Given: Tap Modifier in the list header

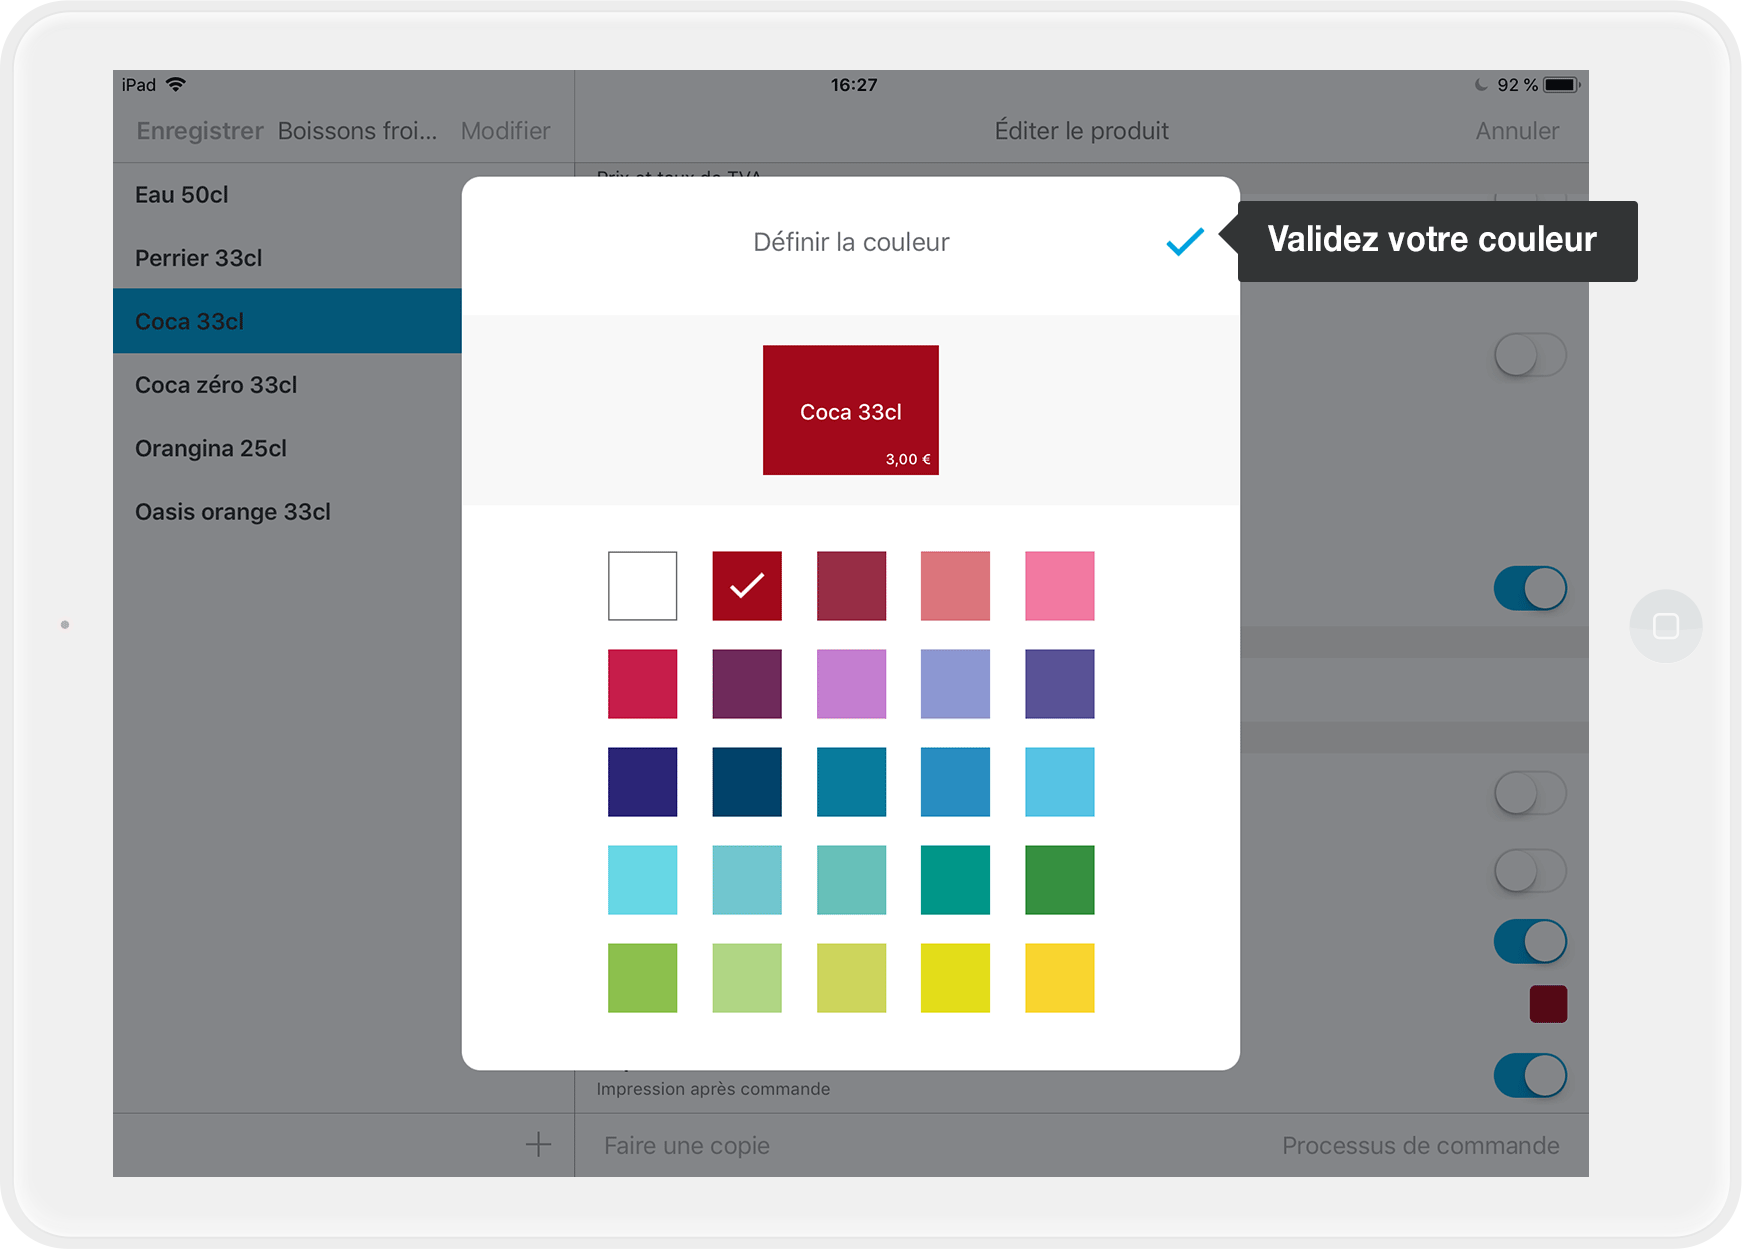Looking at the screenshot, I should (x=505, y=131).
